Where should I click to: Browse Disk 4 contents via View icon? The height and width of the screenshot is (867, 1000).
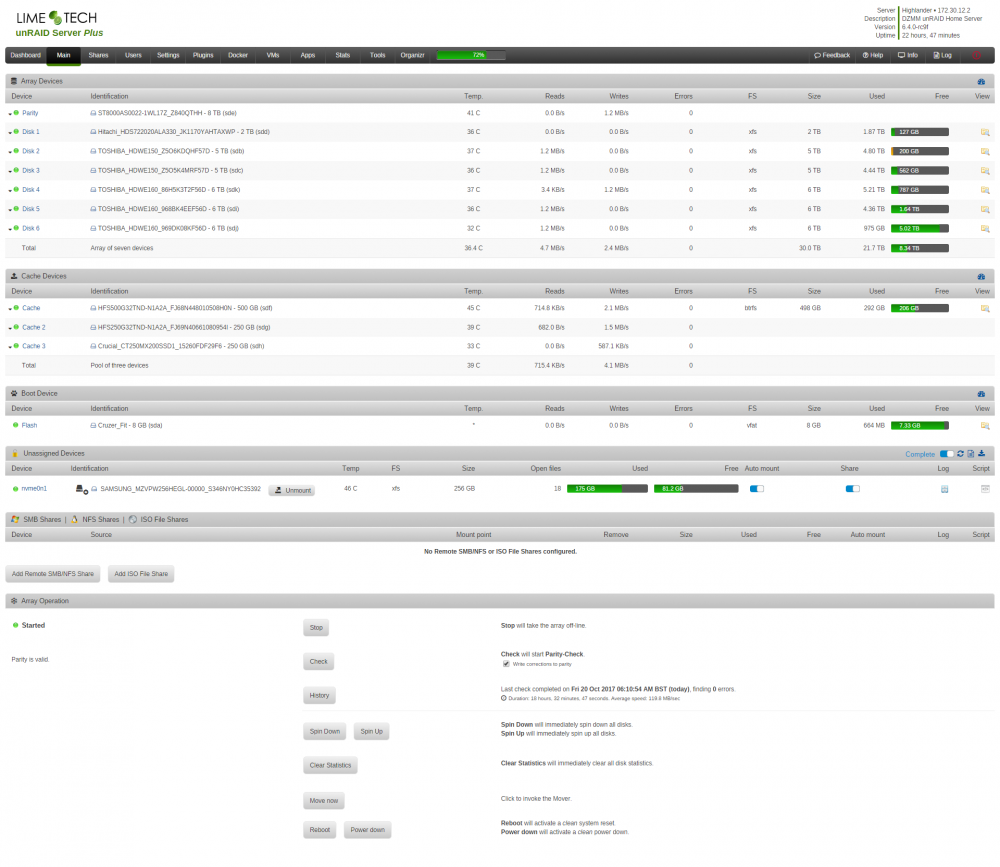[x=985, y=190]
